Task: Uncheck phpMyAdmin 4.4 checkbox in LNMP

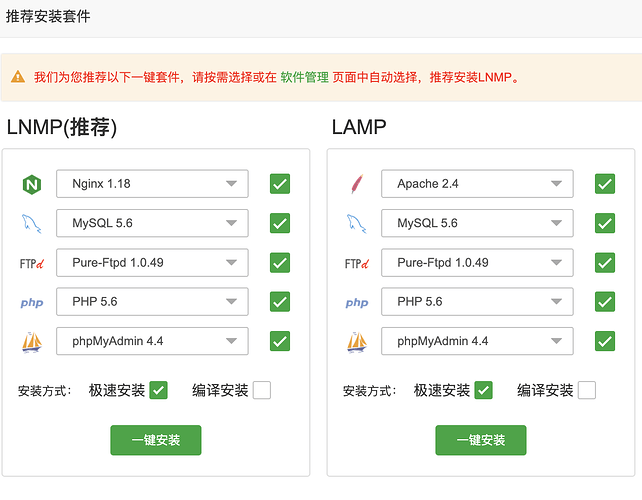Action: coord(280,341)
